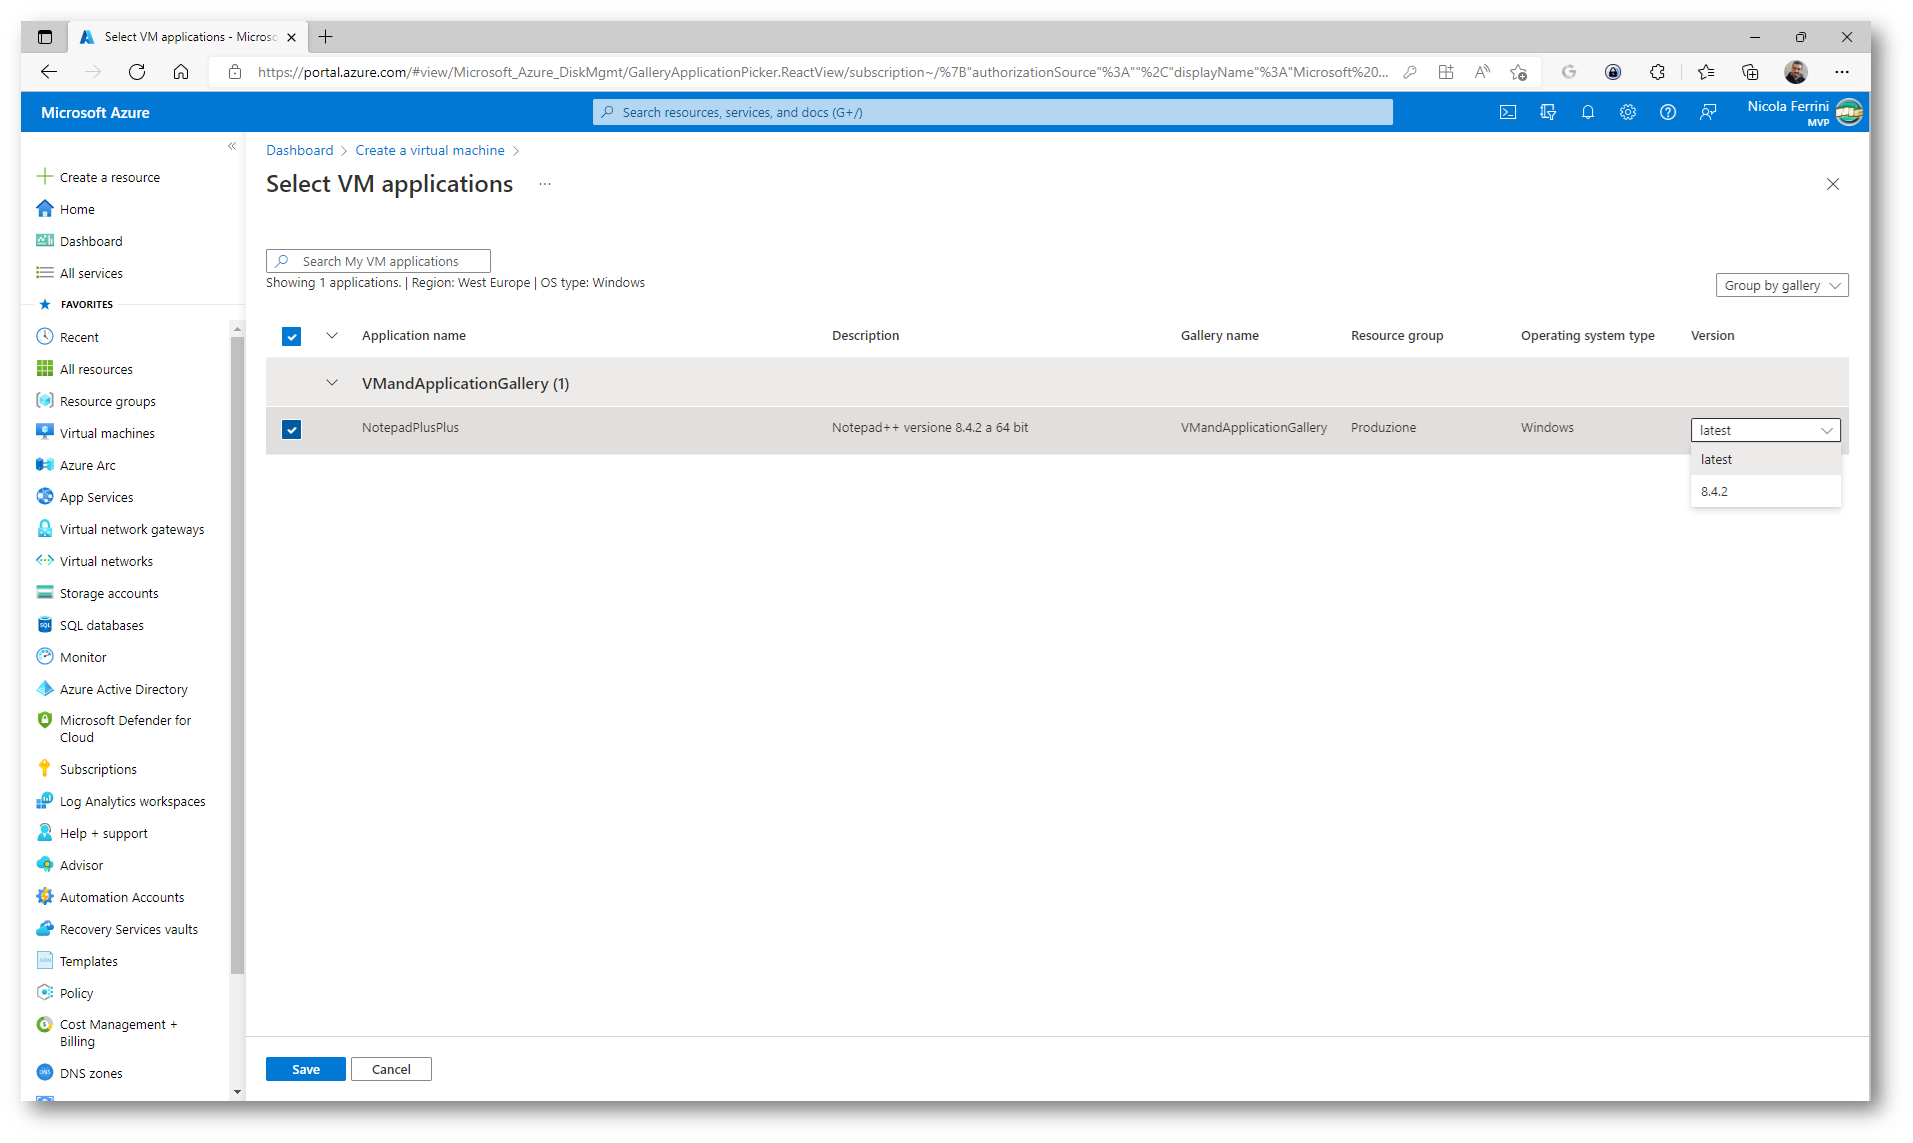
Task: Collapse all groups with header chevron
Action: pyautogui.click(x=332, y=336)
